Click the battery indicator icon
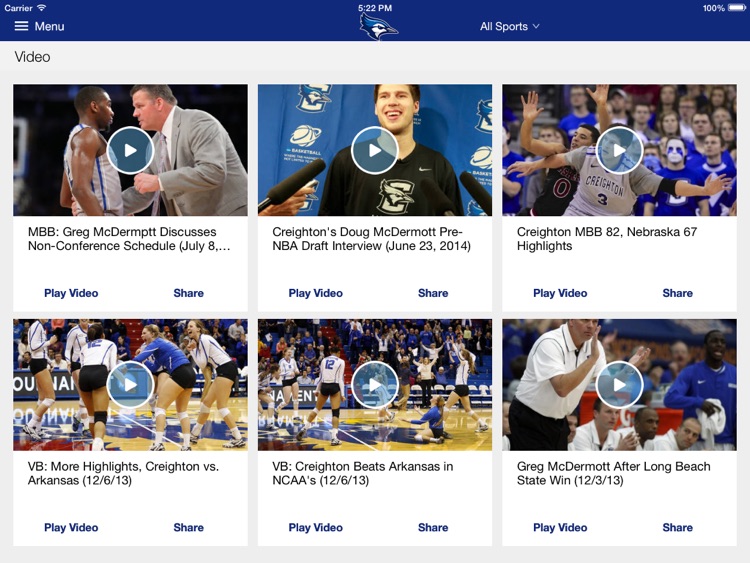 tap(737, 8)
